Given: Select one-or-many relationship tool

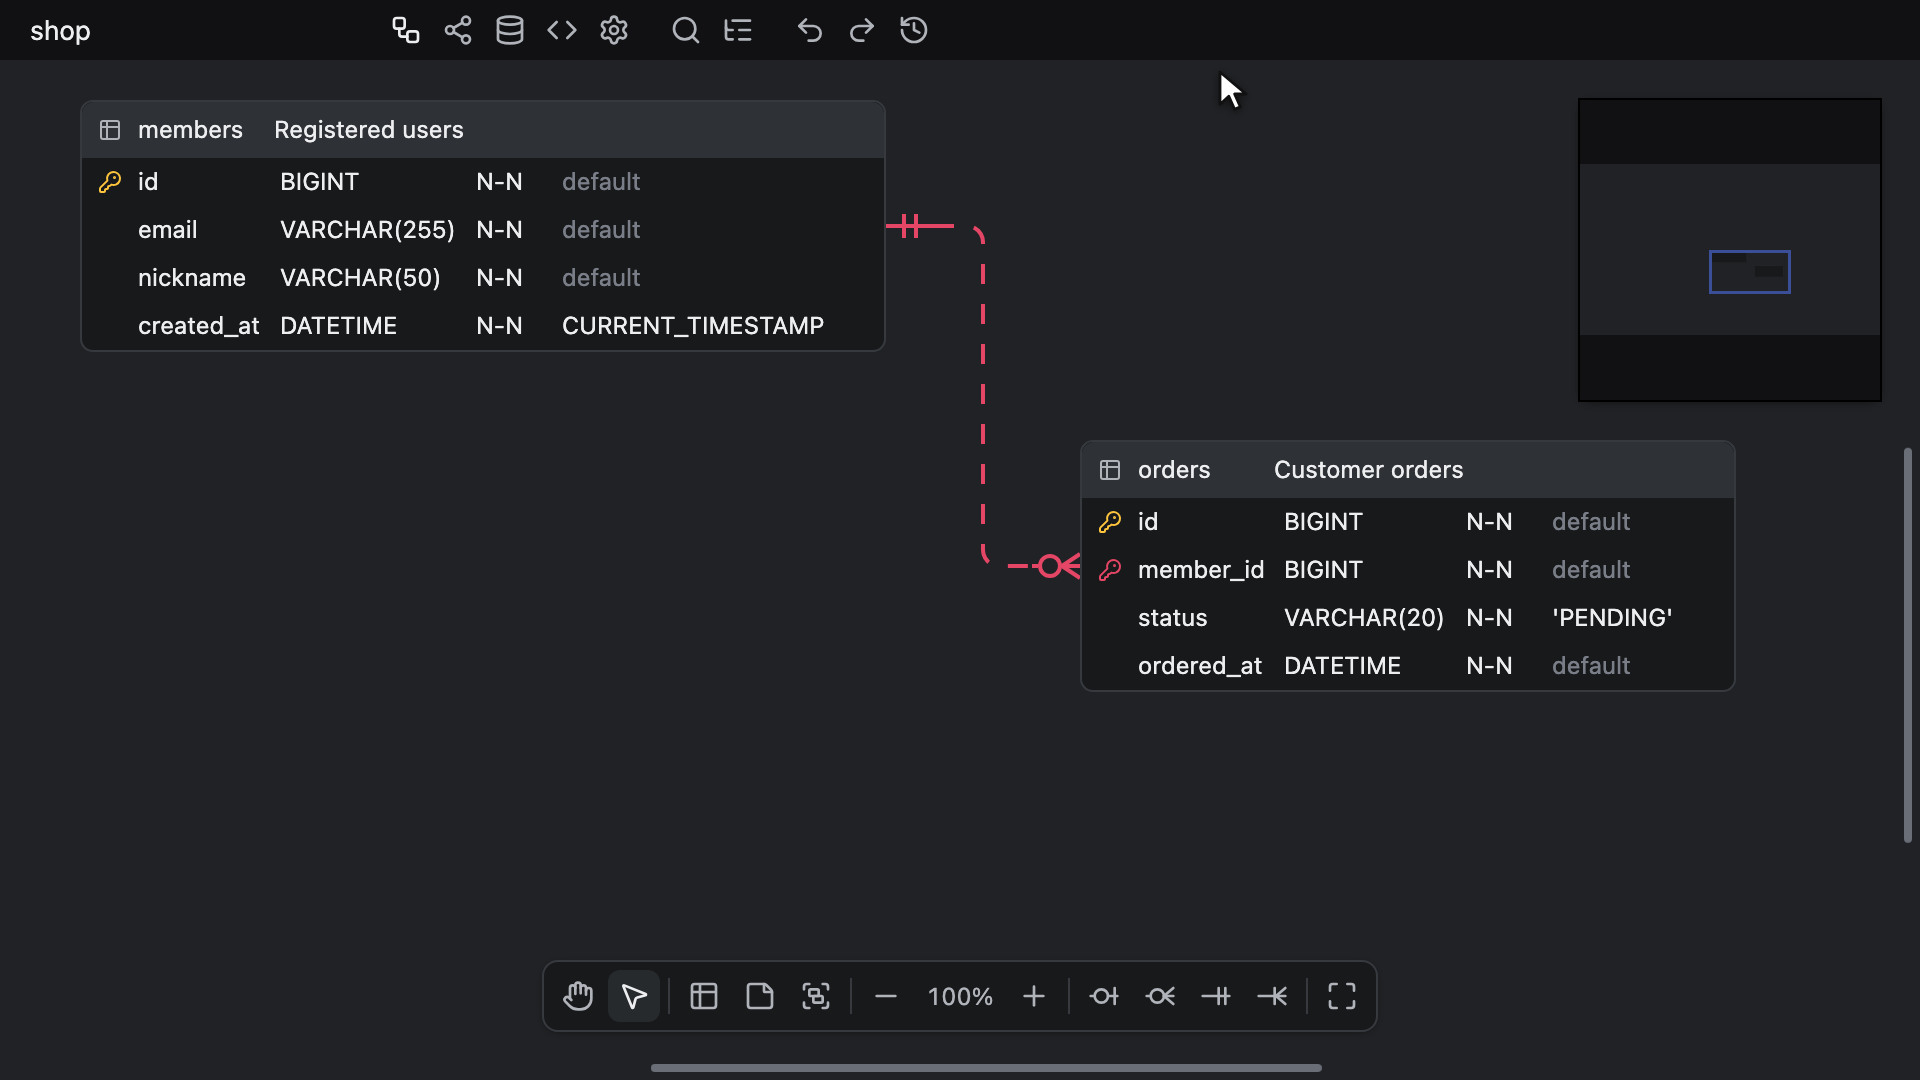Looking at the screenshot, I should pyautogui.click(x=1272, y=996).
